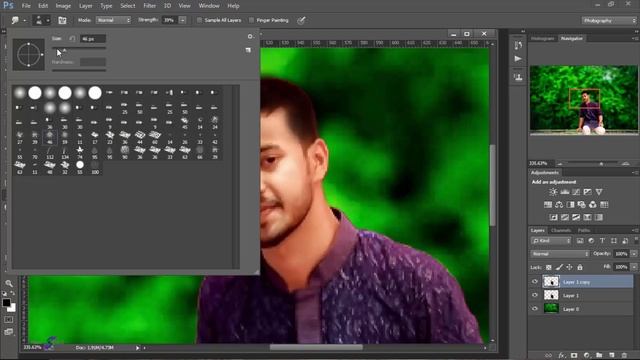
Task: Switch to the Histogram tab
Action: (x=543, y=38)
